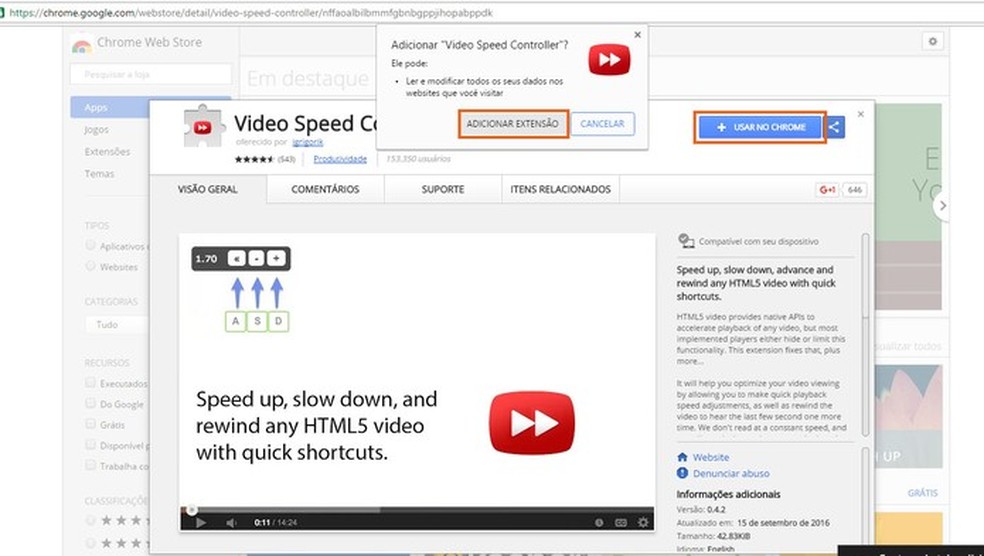This screenshot has width=984, height=556.
Task: Select the Aplicativos radio button
Action: 90,245
